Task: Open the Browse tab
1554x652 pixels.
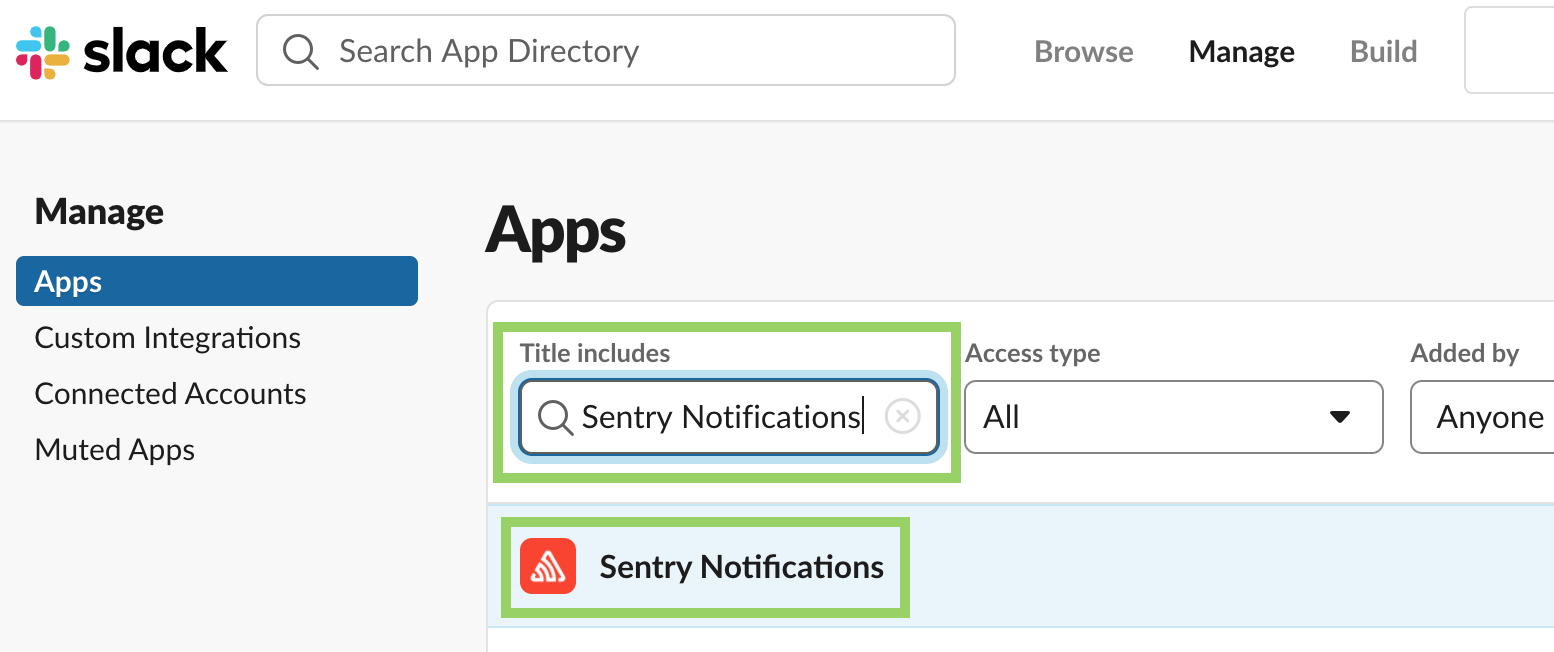Action: pos(1084,51)
